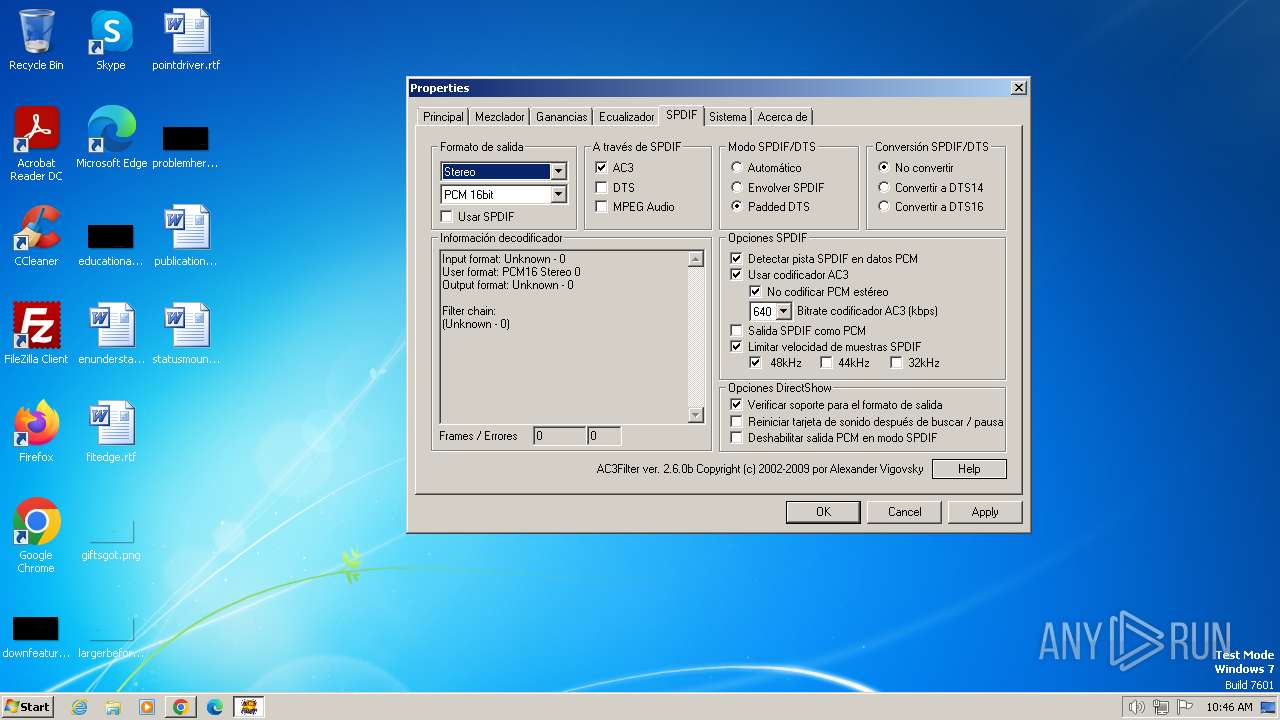Select fitedge.rtf desktop file

(111, 433)
